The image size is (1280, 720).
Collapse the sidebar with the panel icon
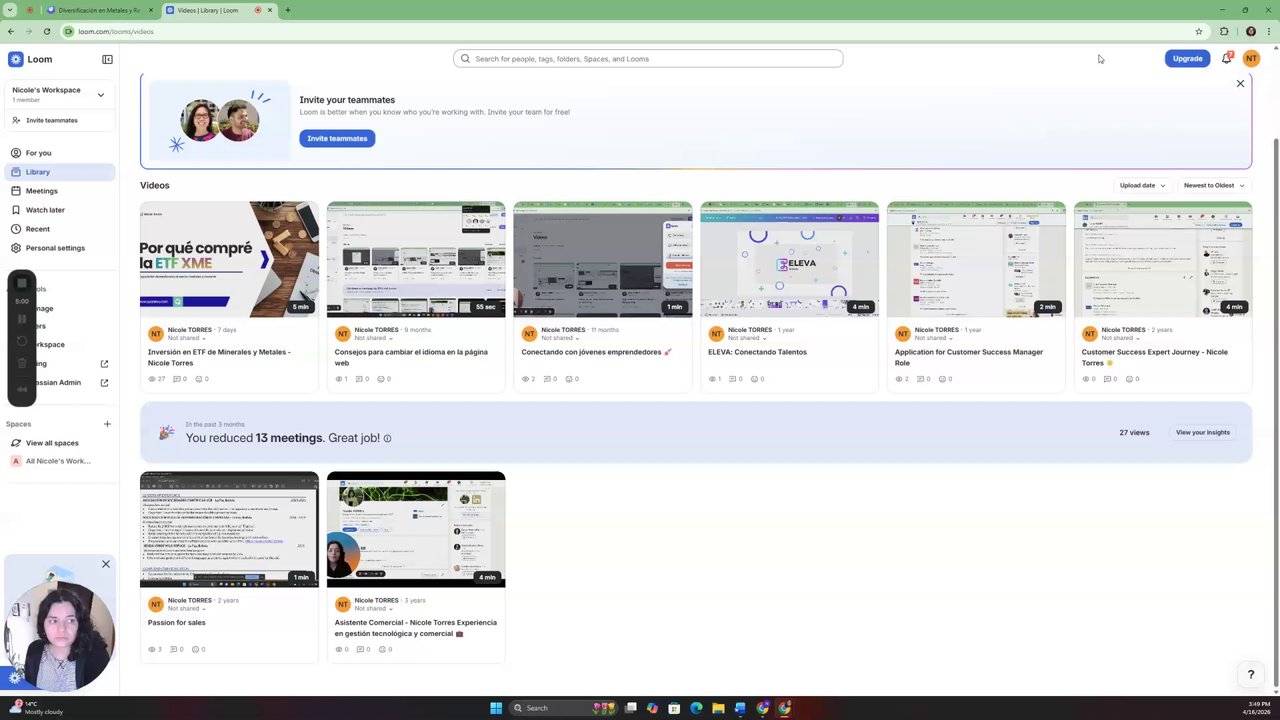tap(107, 59)
